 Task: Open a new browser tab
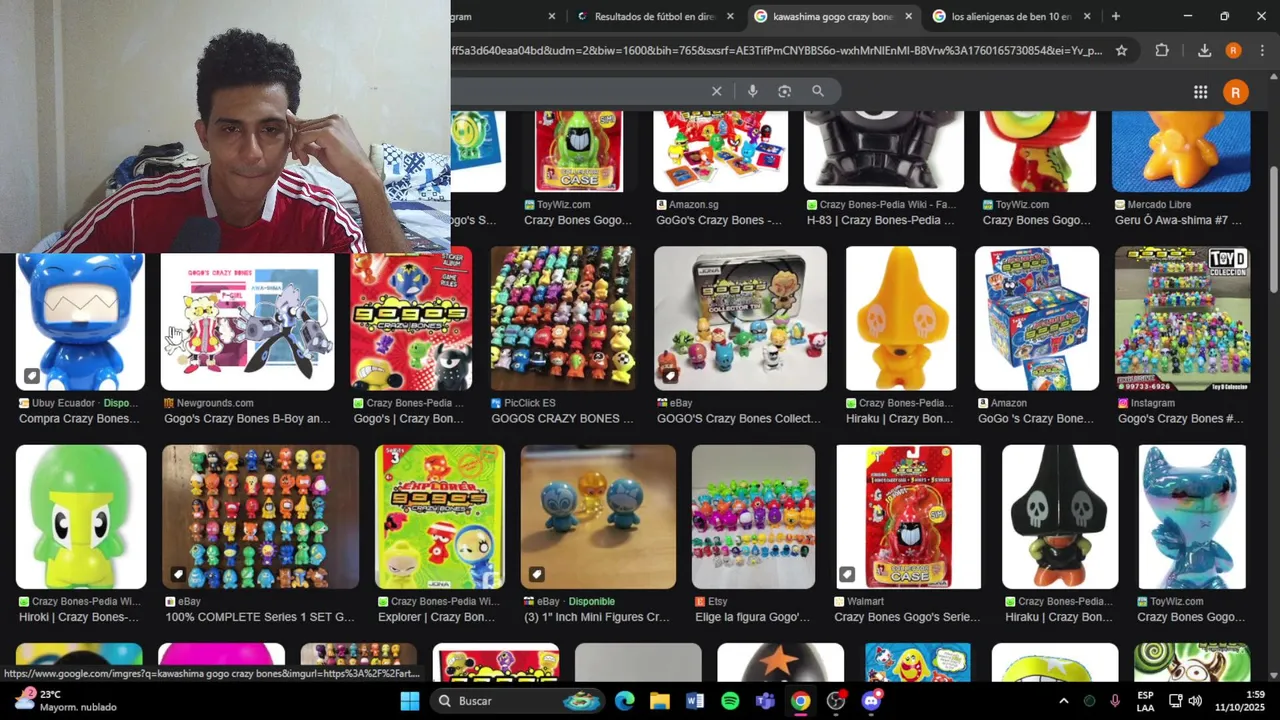[1115, 16]
